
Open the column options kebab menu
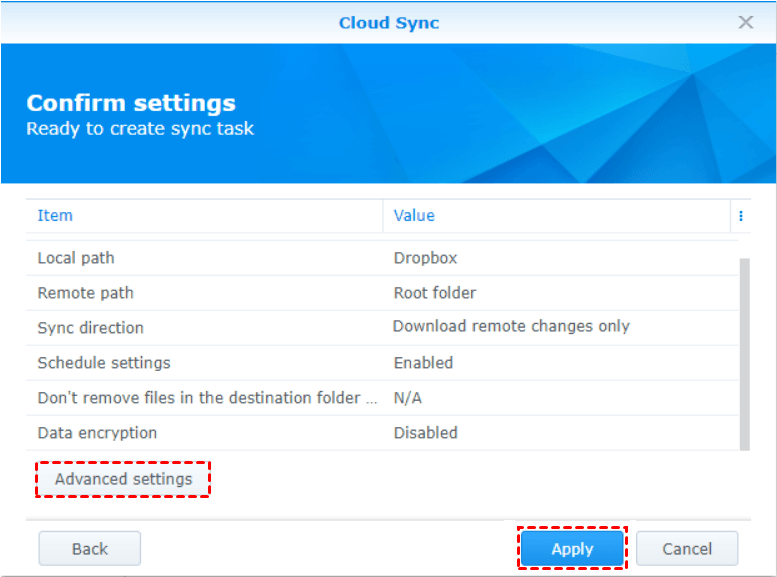click(741, 215)
